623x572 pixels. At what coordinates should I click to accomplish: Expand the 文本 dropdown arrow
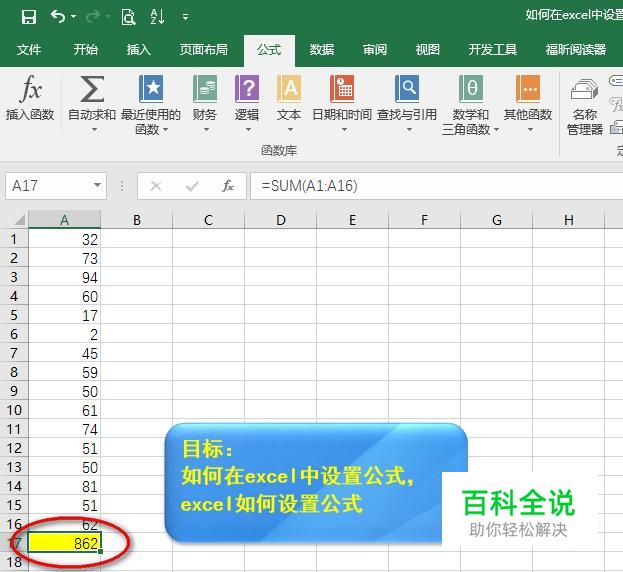tap(290, 129)
